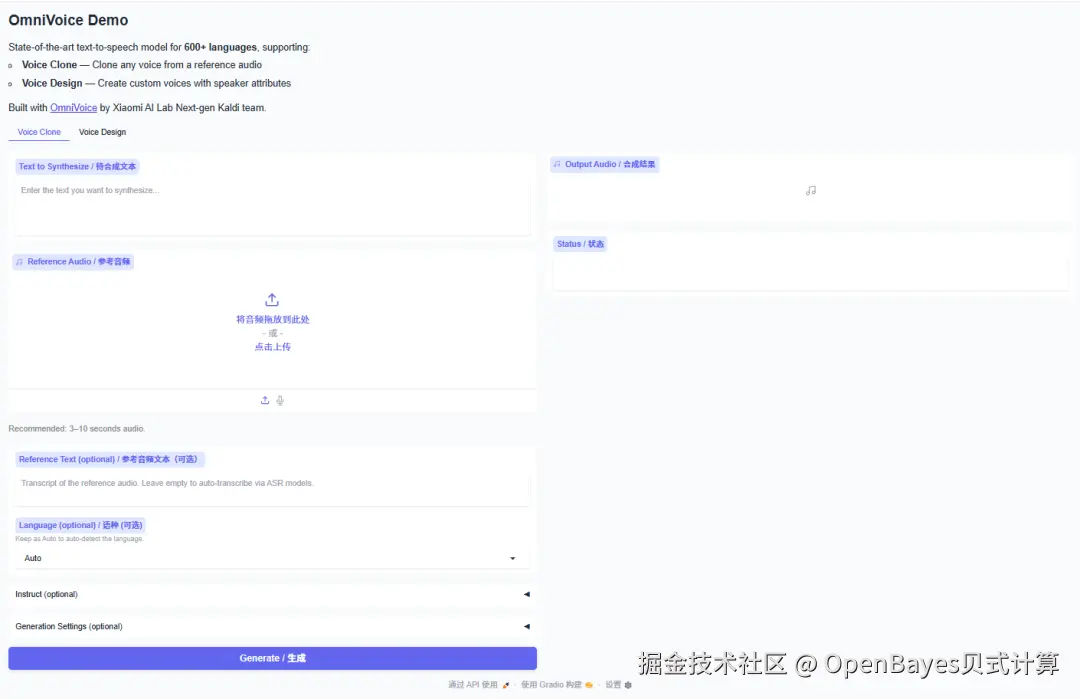Expand the Instruct (optional) section
The width and height of the screenshot is (1080, 699).
click(272, 594)
